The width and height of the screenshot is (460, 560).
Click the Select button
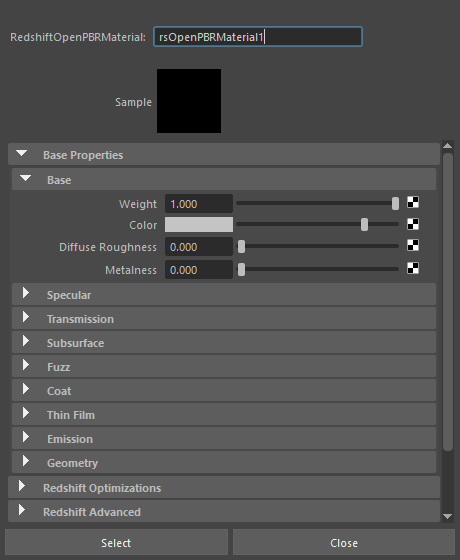[116, 542]
